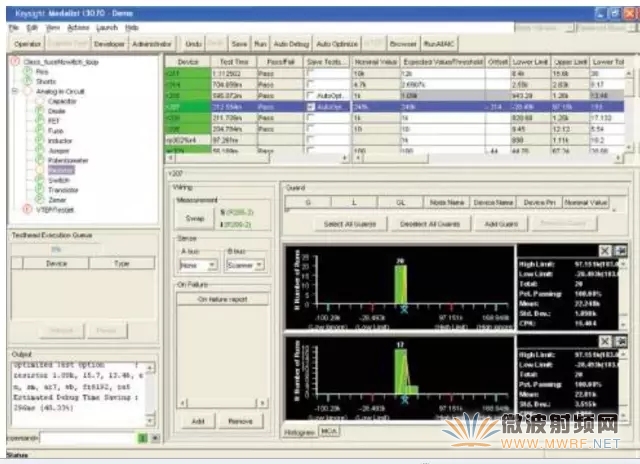Open the Help menu

(132, 28)
